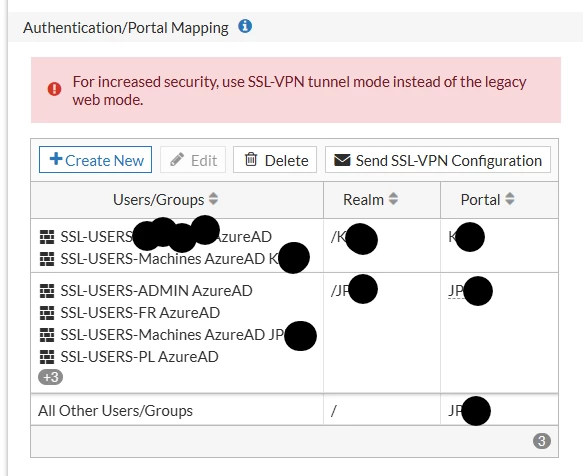This screenshot has height=476, width=583.
Task: Click the row count badge showing 3
Action: pos(542,441)
